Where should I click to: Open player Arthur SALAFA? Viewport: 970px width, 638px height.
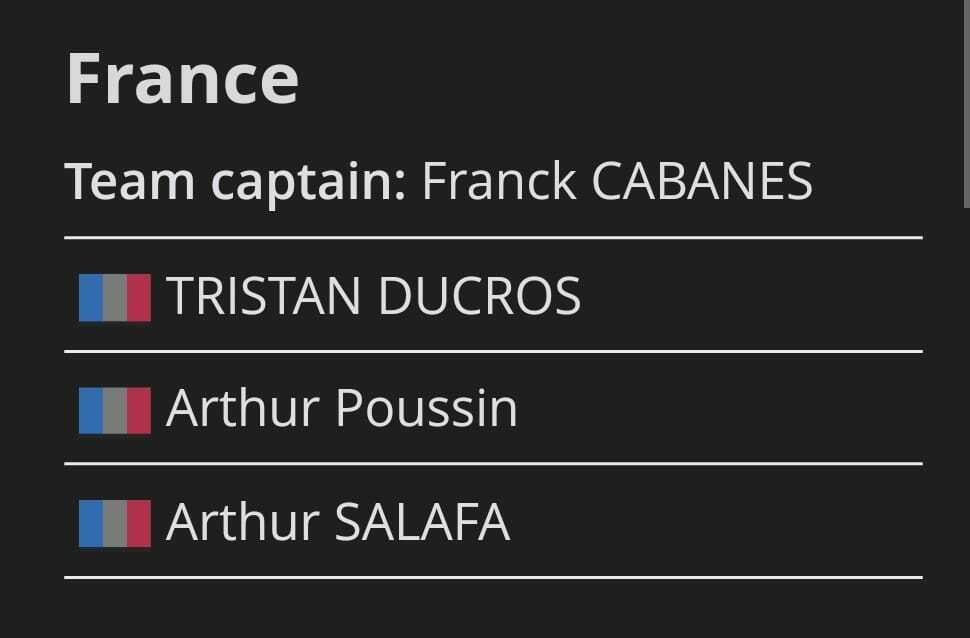[338, 523]
